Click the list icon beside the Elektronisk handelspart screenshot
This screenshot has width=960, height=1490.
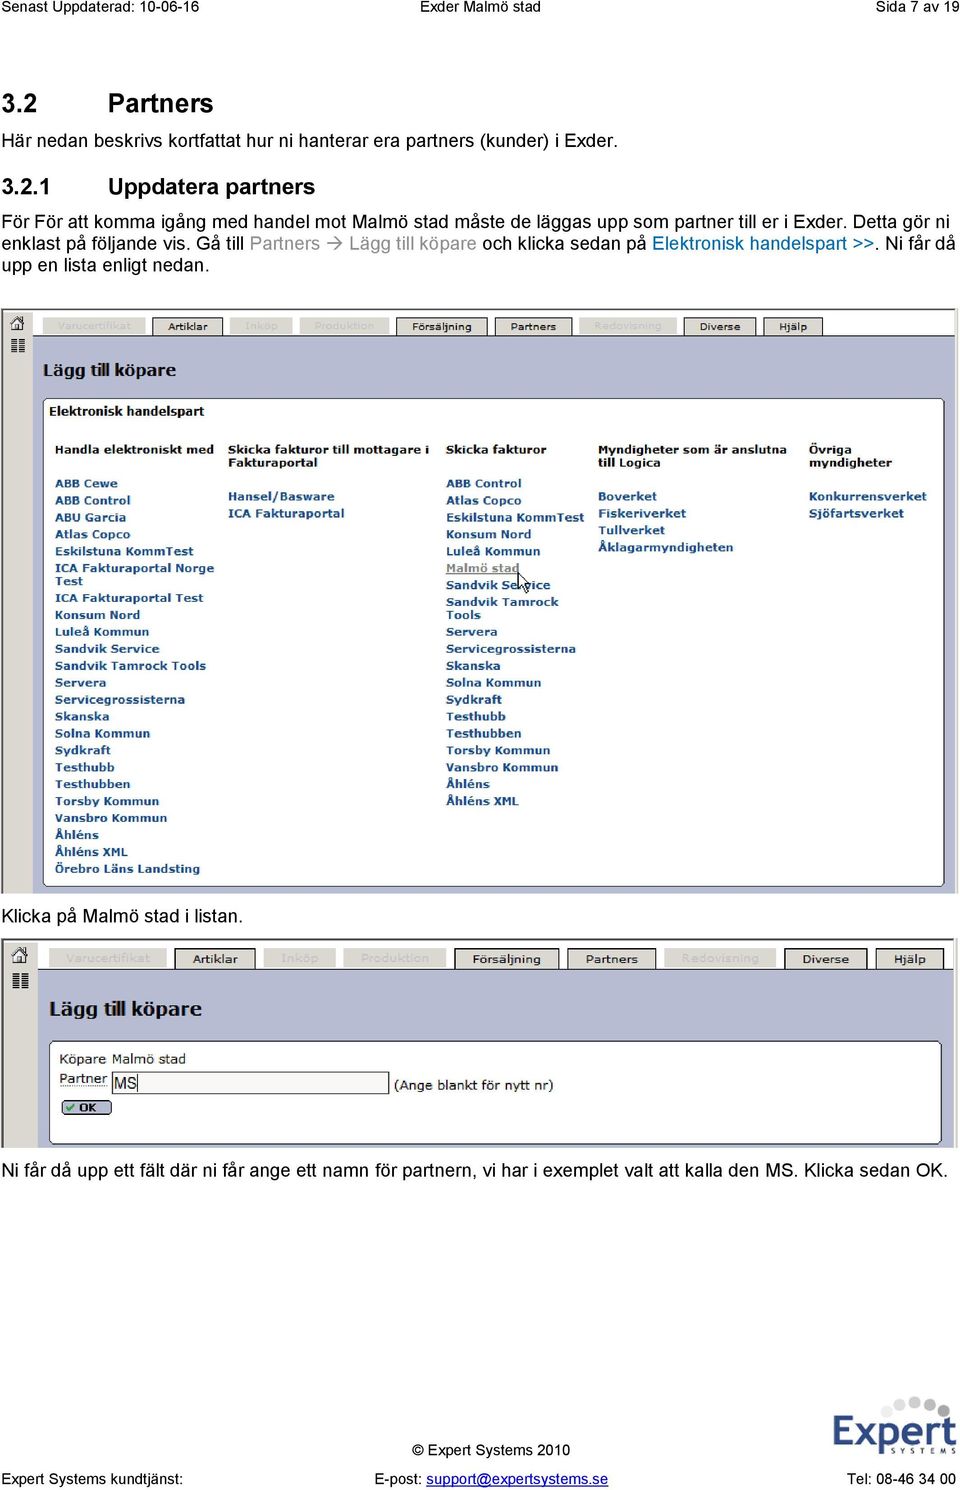tap(17, 346)
